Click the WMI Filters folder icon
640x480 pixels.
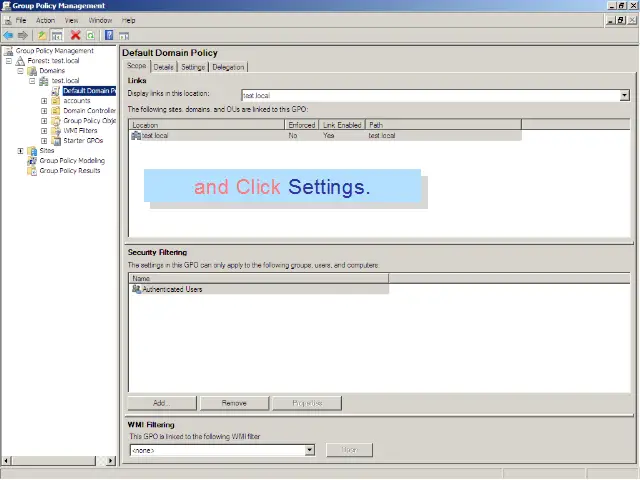pyautogui.click(x=56, y=131)
